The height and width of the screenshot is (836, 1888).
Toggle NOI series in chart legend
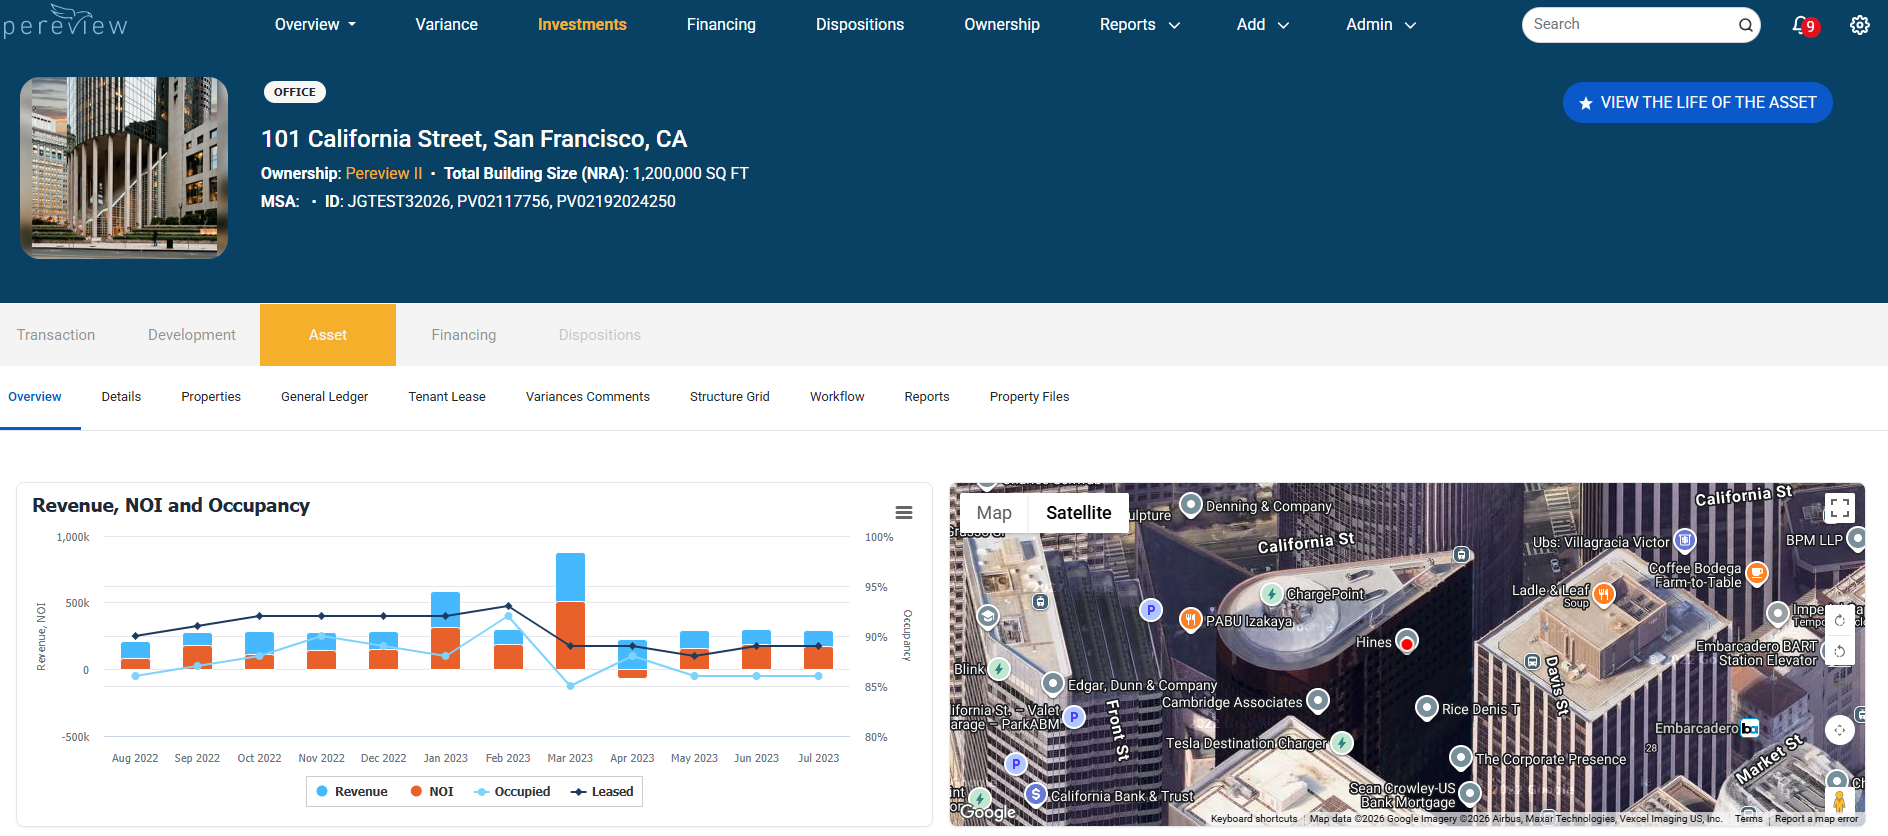coord(432,792)
